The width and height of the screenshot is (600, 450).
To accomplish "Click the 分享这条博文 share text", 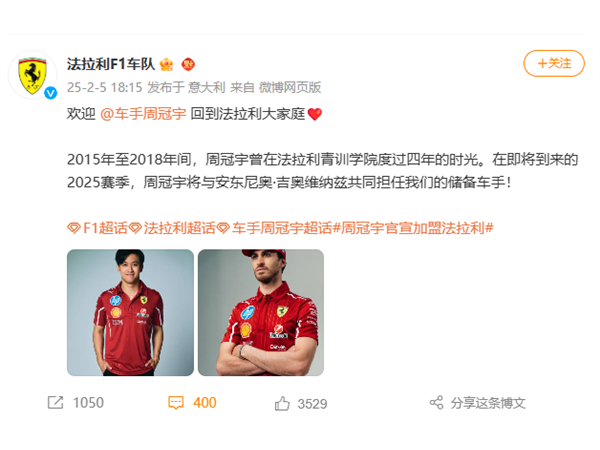I will pyautogui.click(x=488, y=403).
